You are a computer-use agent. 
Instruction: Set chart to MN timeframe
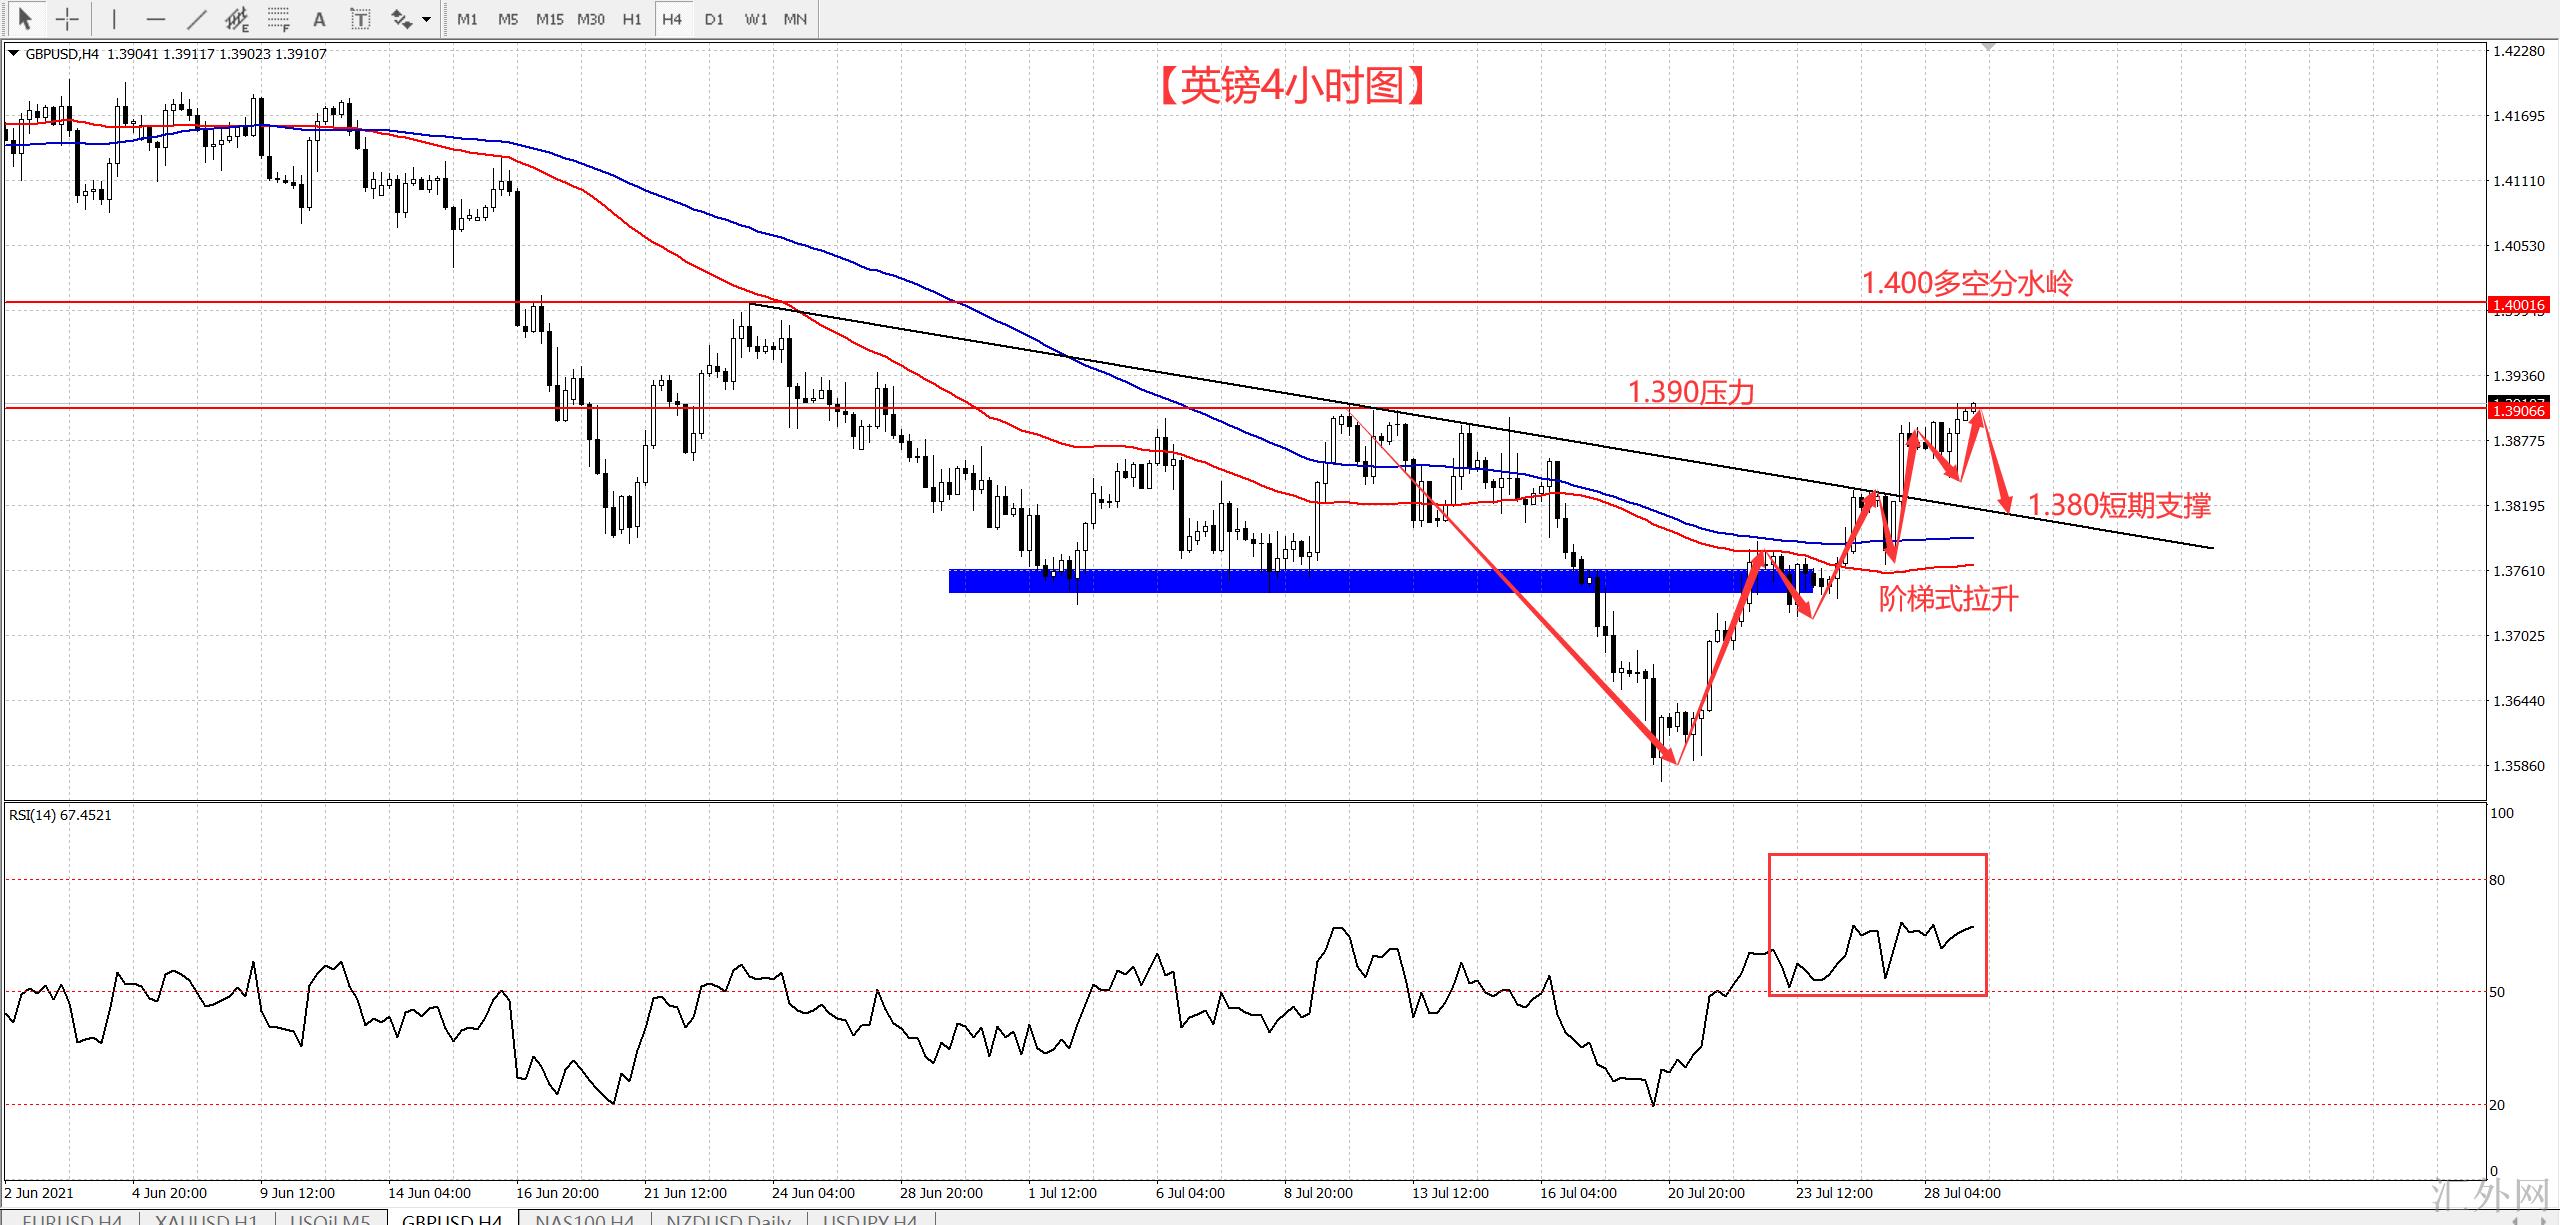pos(795,19)
